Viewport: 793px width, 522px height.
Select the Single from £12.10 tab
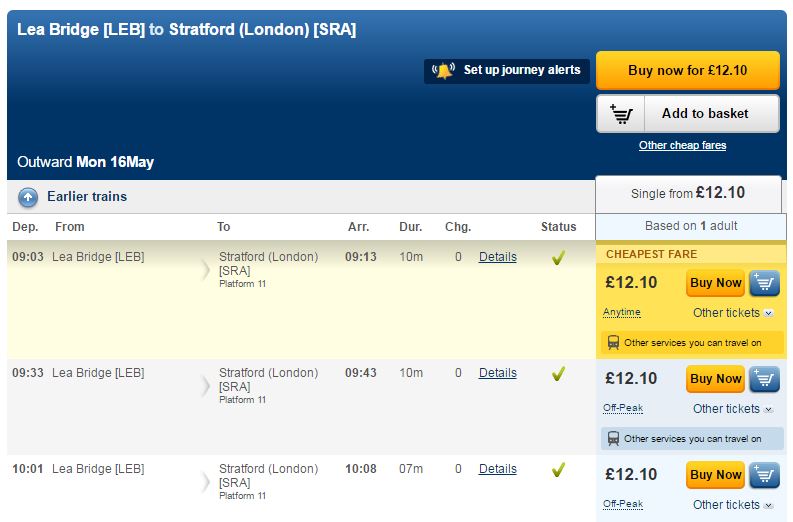[688, 193]
